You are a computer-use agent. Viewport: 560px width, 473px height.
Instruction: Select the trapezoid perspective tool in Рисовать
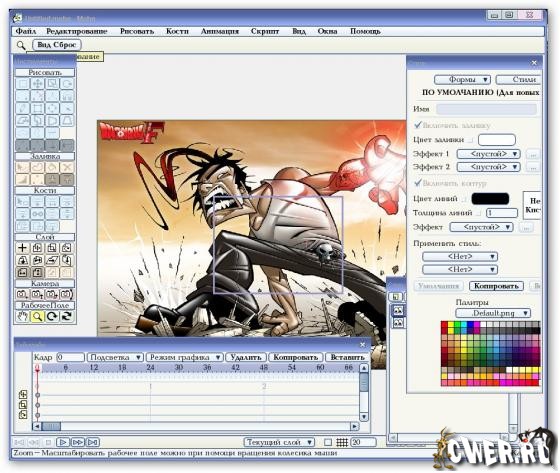[x=67, y=120]
